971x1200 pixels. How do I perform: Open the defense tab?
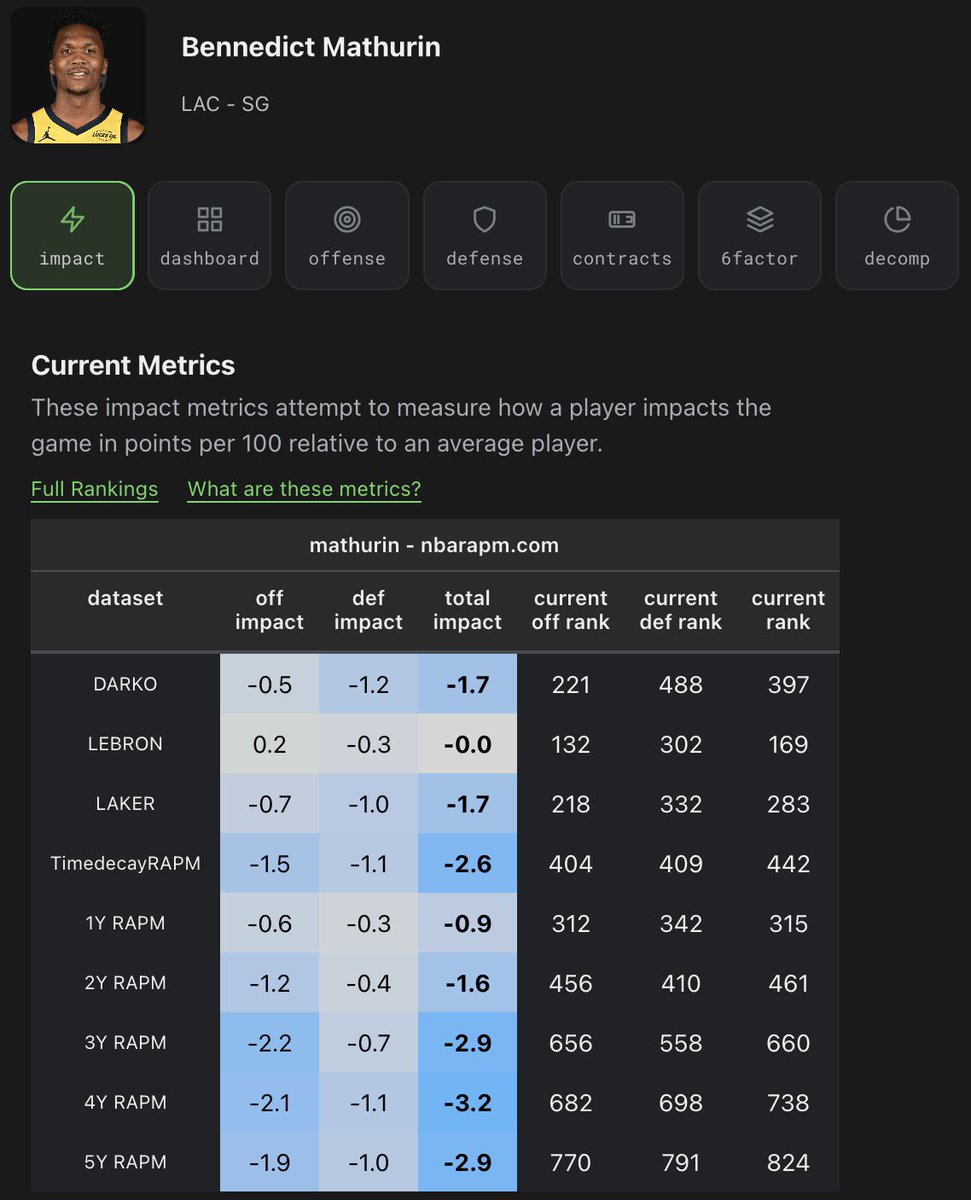tap(485, 236)
